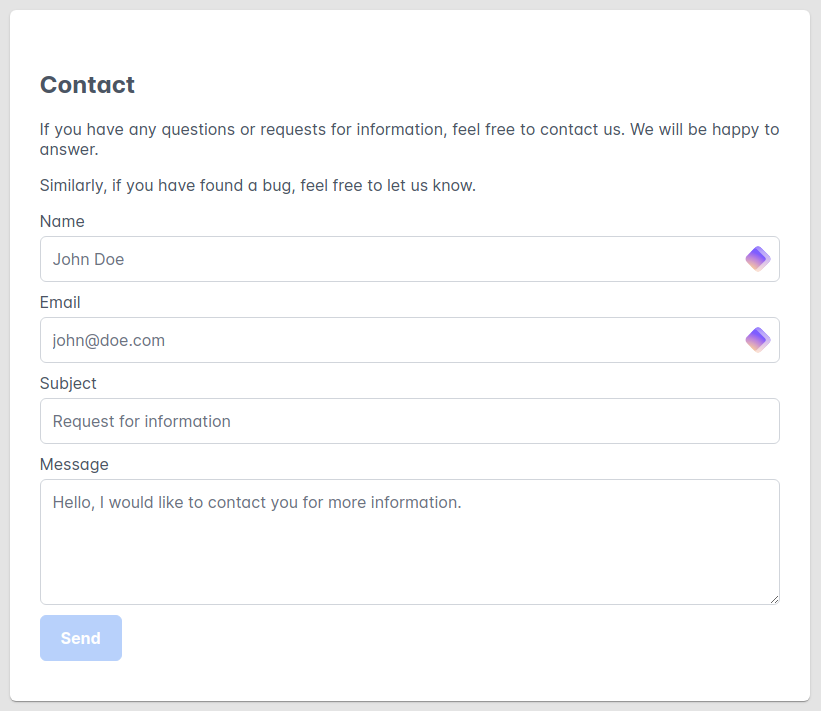Click the Contact heading
821x711 pixels.
(x=87, y=85)
